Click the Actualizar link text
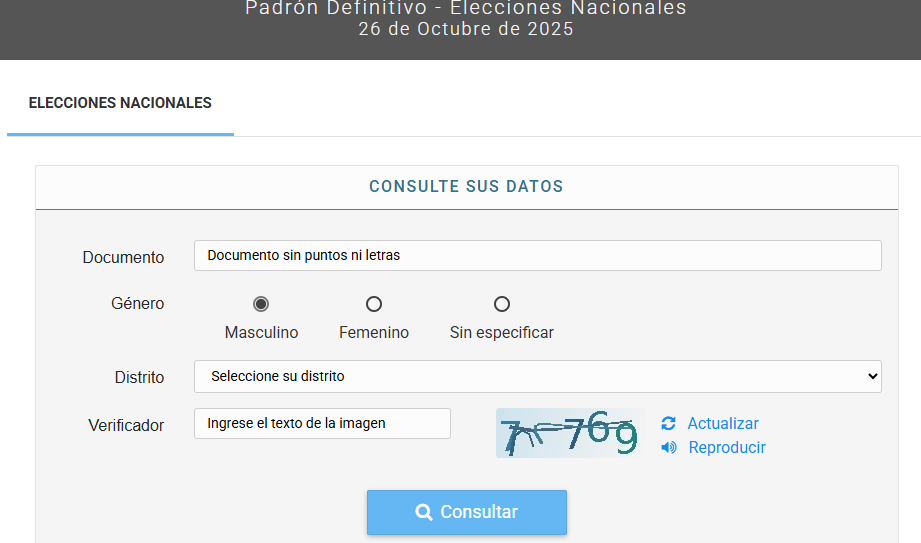The height and width of the screenshot is (543, 921). [x=723, y=424]
